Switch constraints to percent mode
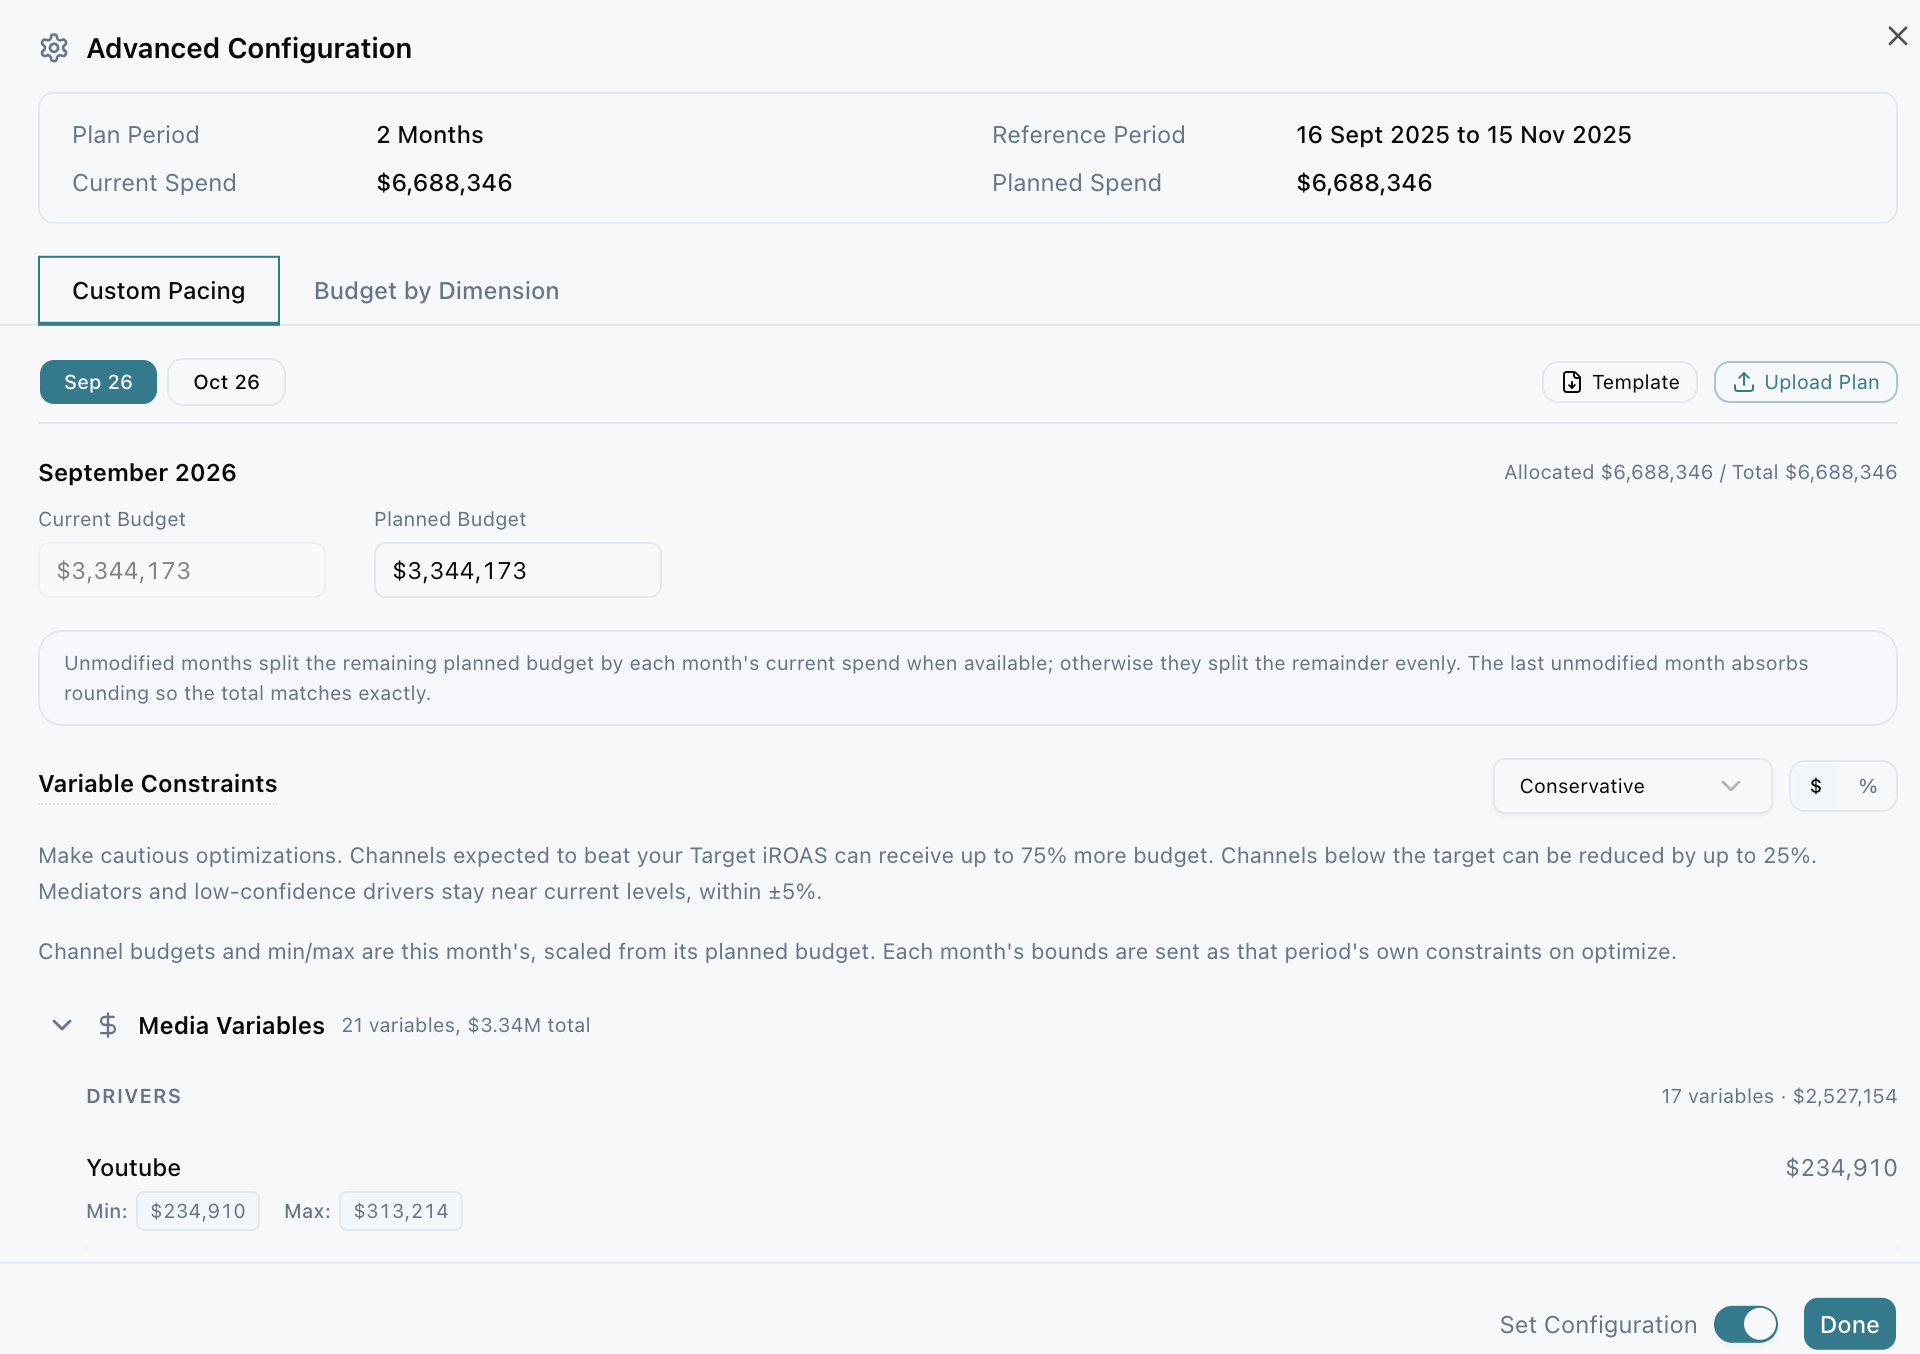 click(x=1867, y=786)
